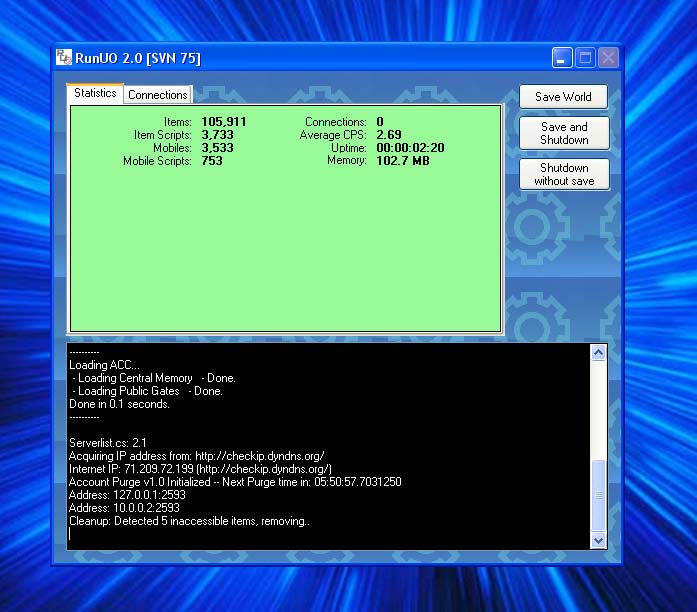Click the 'Serverlist.cs: 2.1' console line
Viewport: 697px width, 612px height.
(x=108, y=443)
